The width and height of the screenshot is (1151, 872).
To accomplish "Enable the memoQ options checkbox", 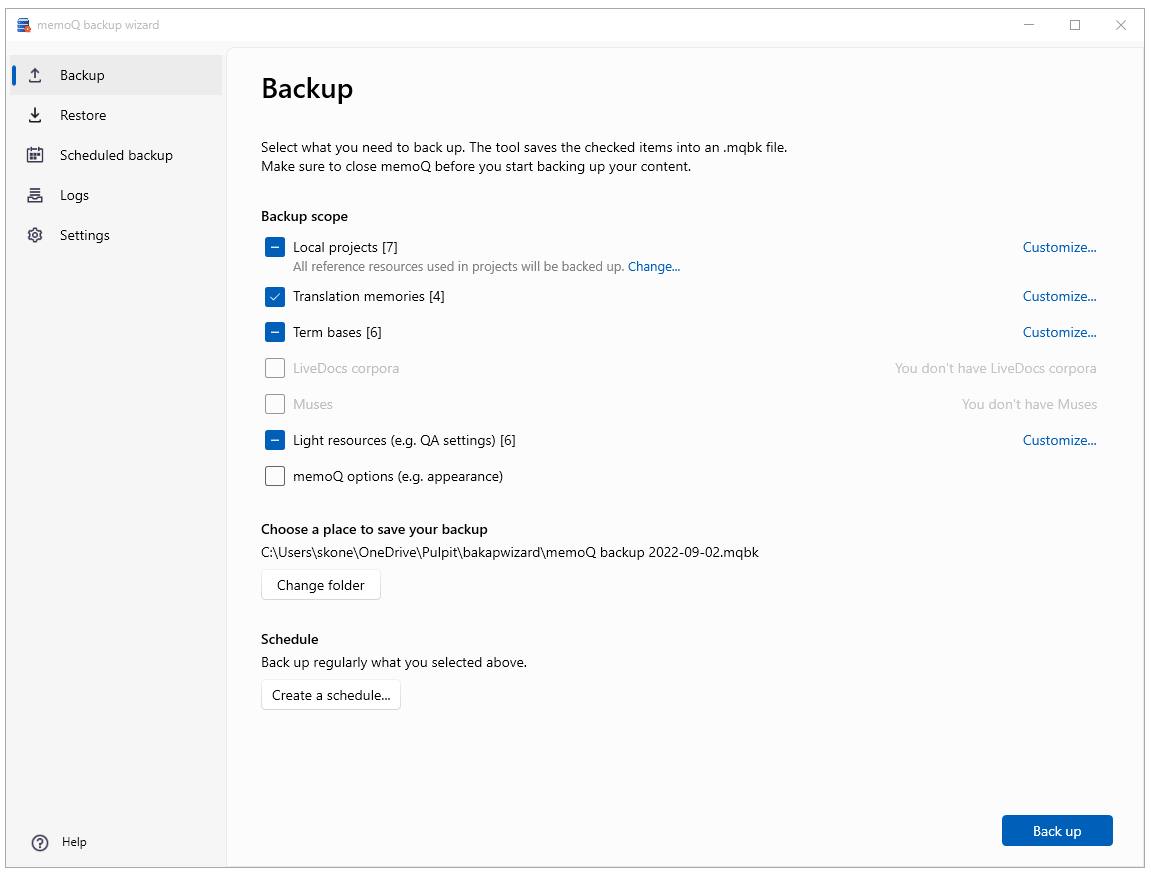I will (275, 476).
